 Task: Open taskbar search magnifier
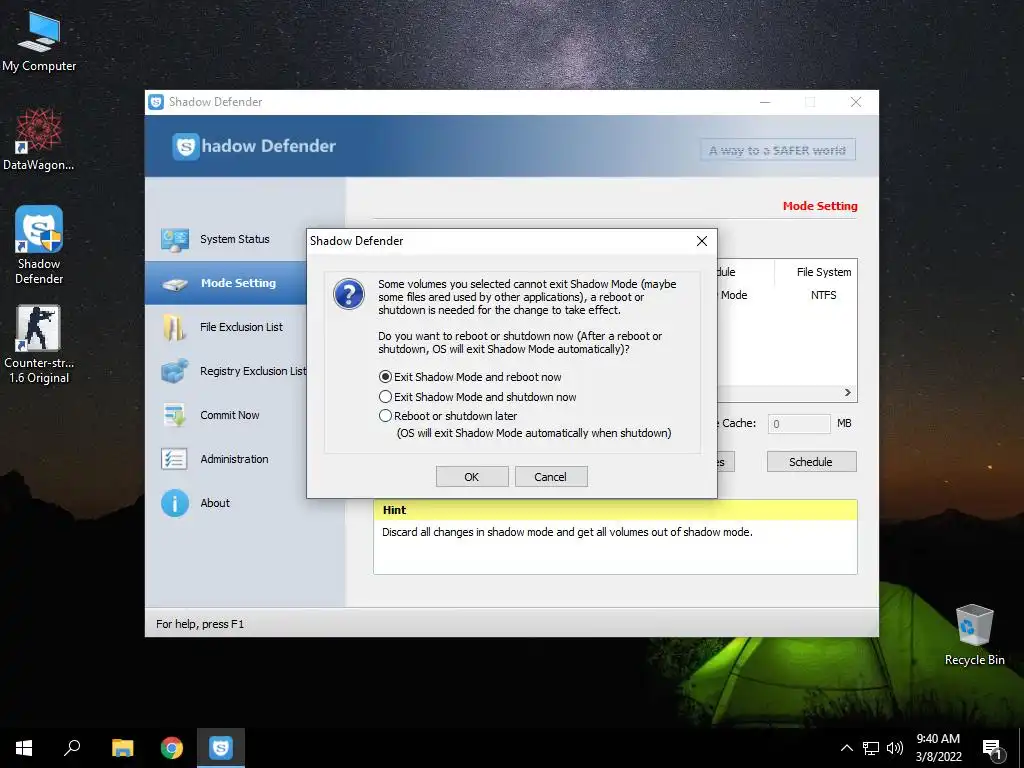click(72, 748)
